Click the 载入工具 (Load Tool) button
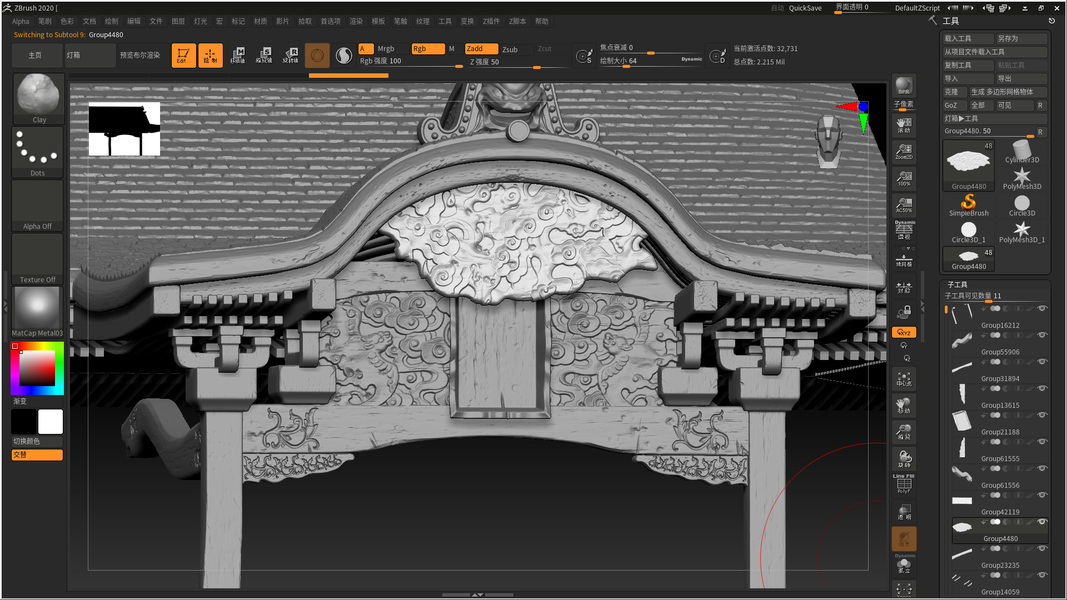The height and width of the screenshot is (600, 1067). coord(968,39)
